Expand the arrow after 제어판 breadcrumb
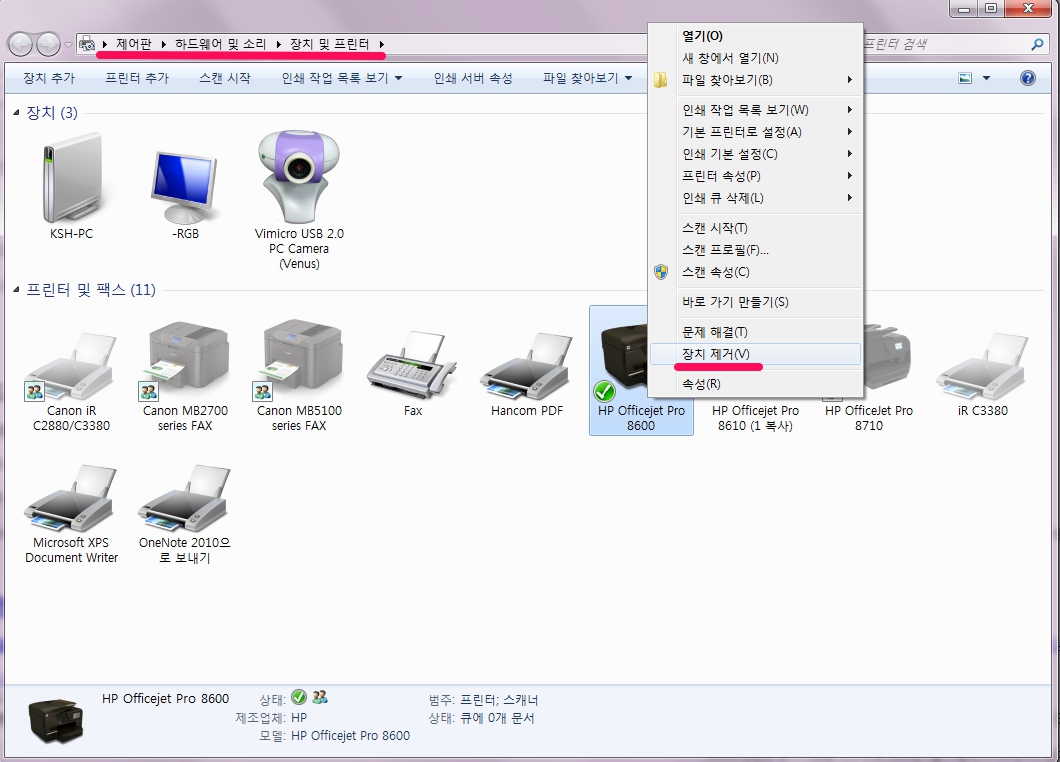 tap(163, 45)
